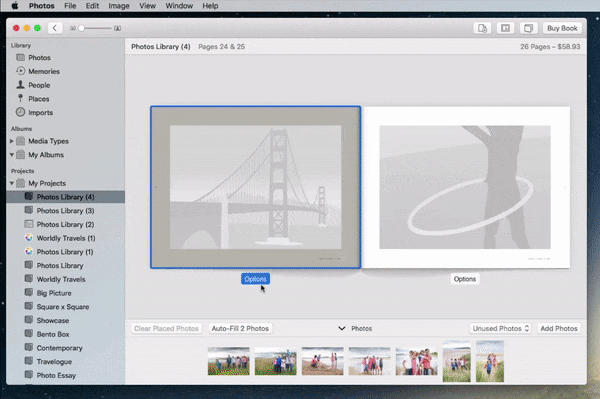This screenshot has width=600, height=399.
Task: Select Memories in the sidebar
Action: click(44, 71)
